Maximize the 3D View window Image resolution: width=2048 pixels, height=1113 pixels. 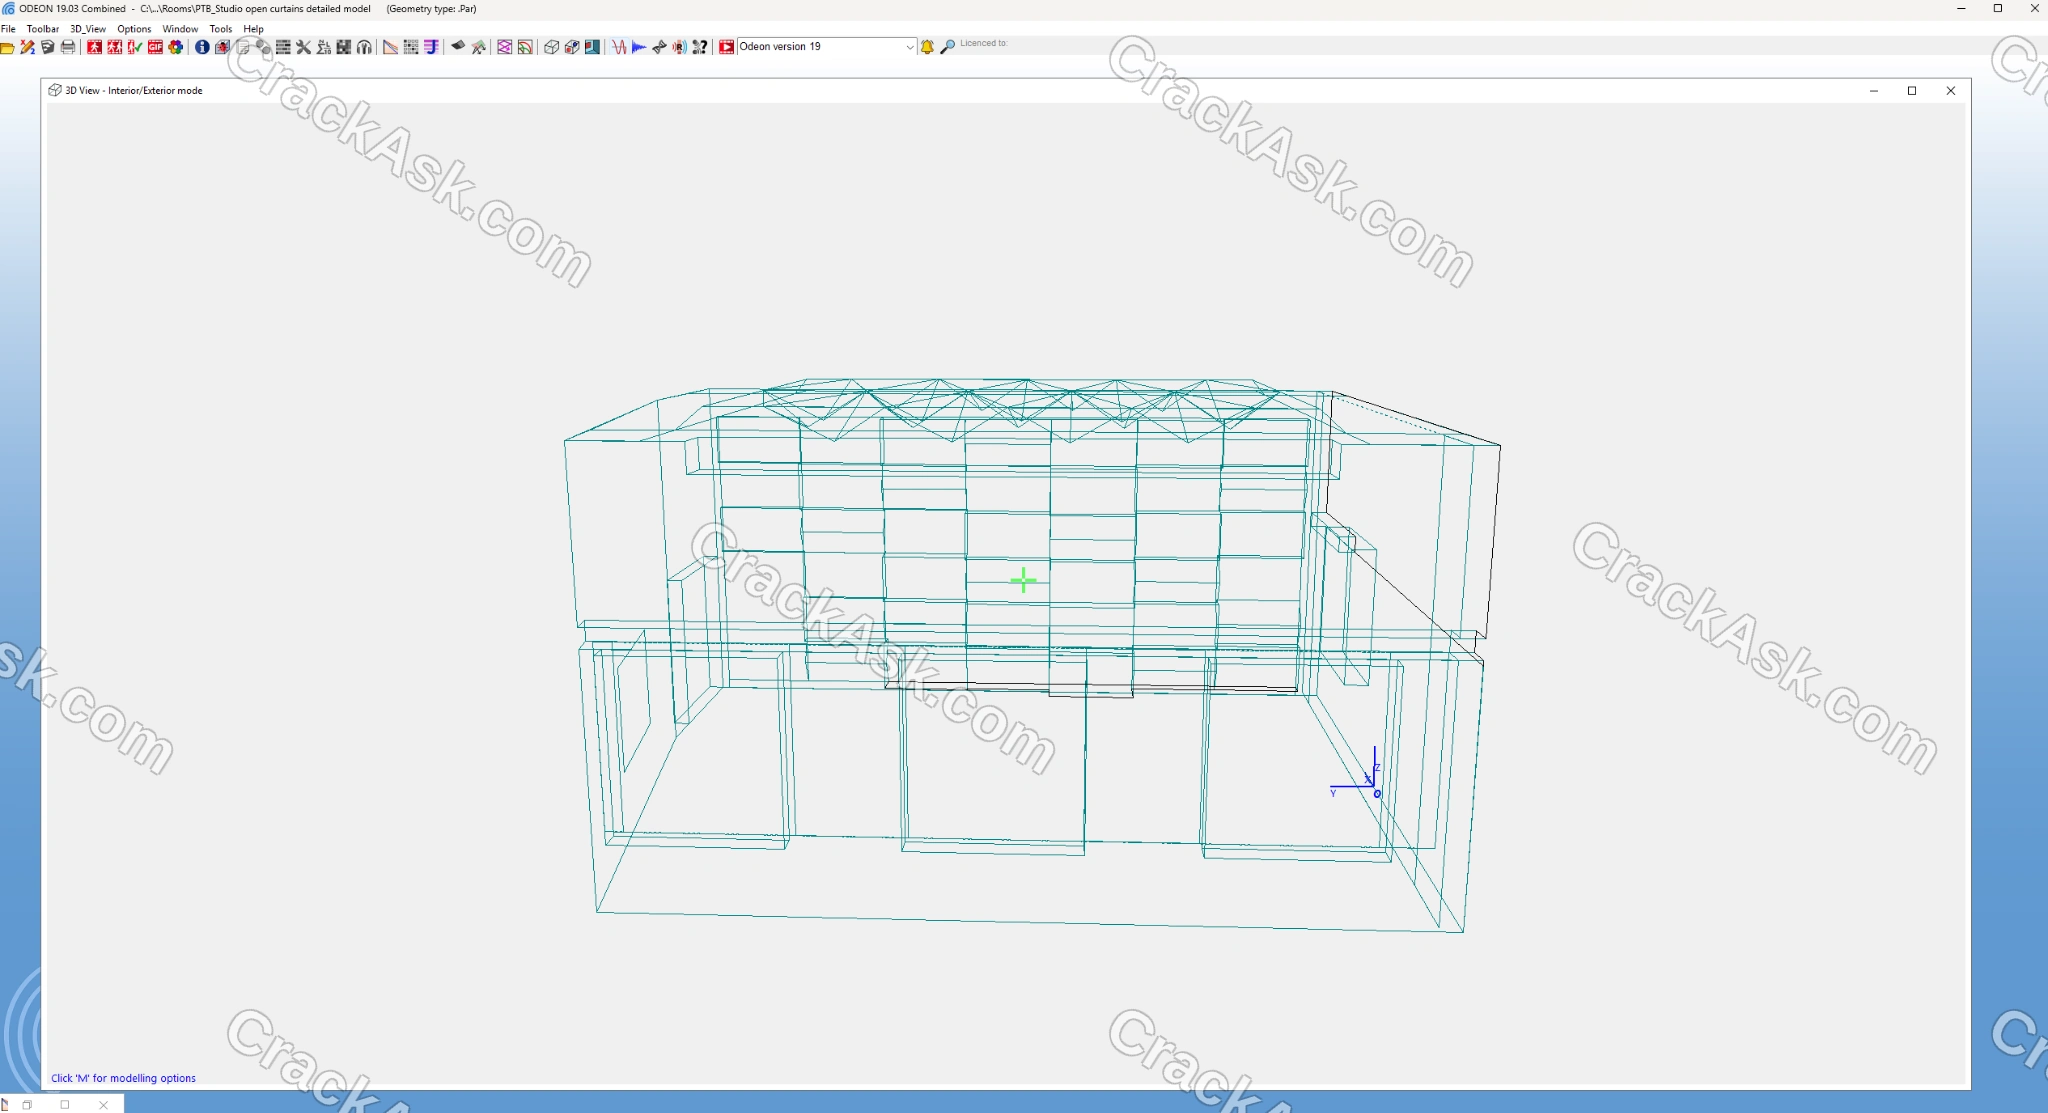click(x=1912, y=91)
